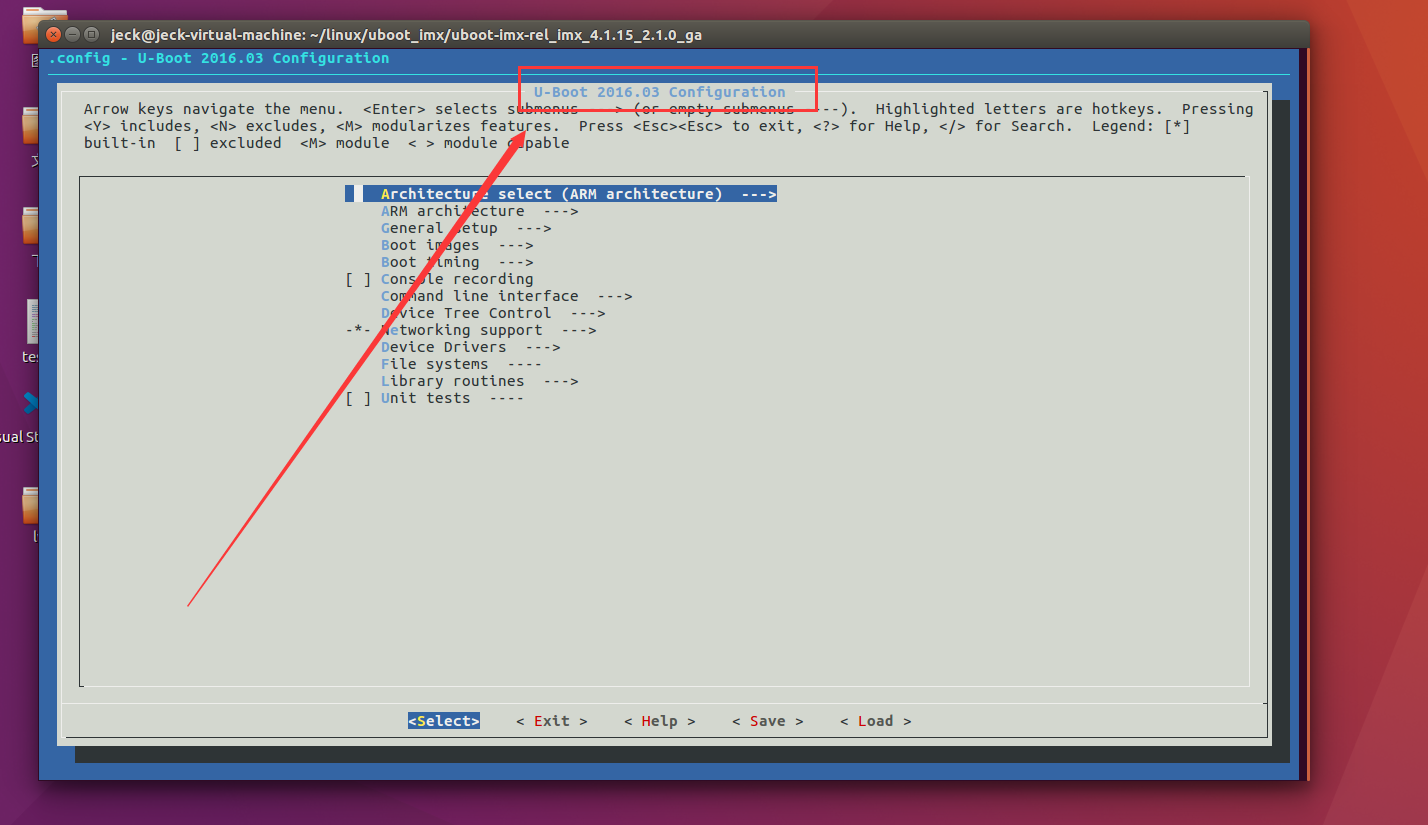The image size is (1428, 825).
Task: Click the Select button at the bottom
Action: click(444, 721)
